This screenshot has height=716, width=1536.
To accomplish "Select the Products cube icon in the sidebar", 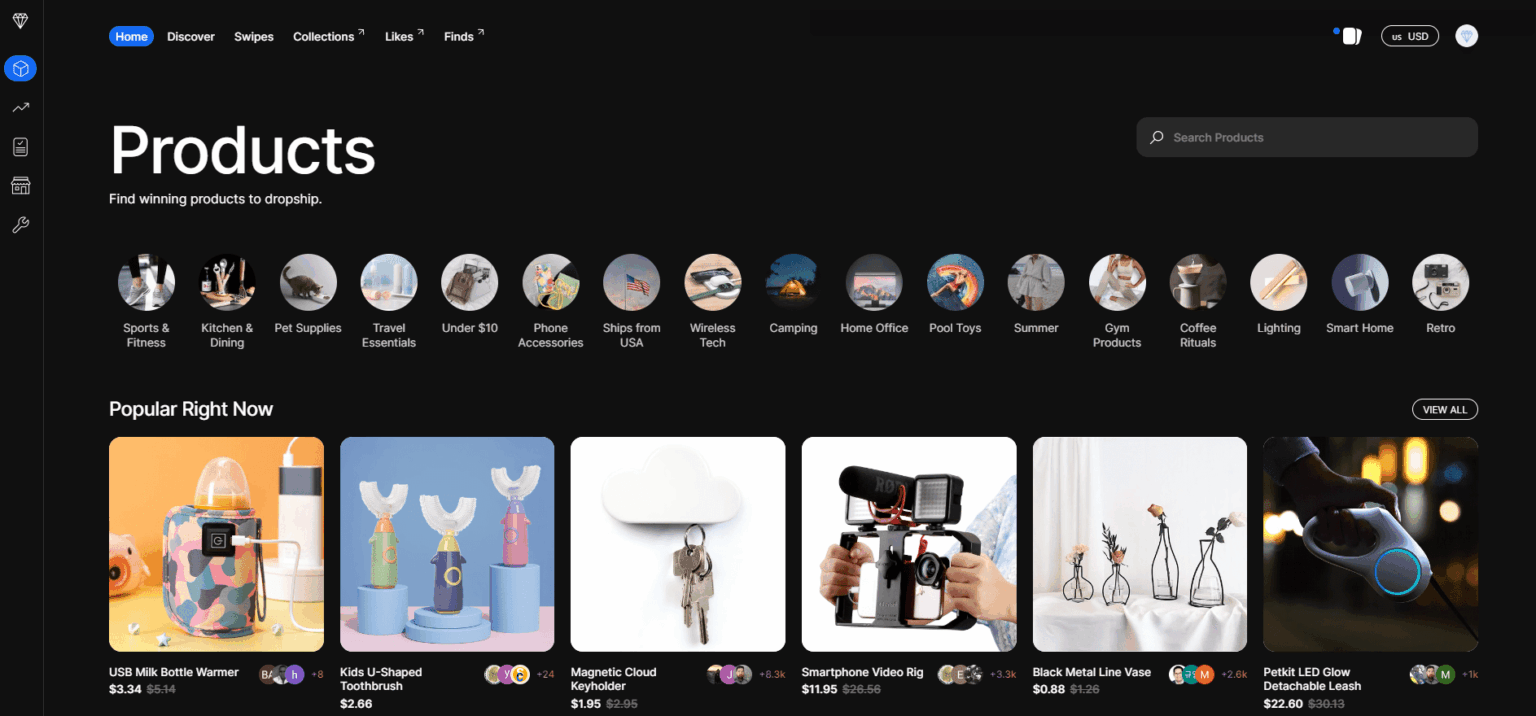I will click(20, 68).
